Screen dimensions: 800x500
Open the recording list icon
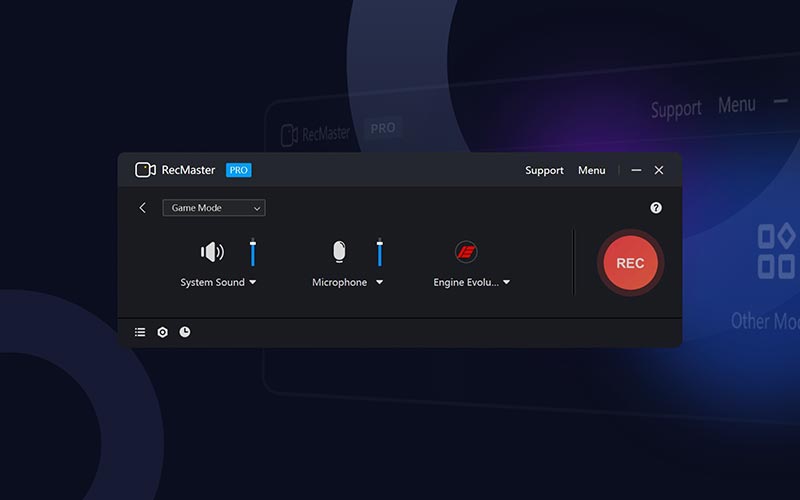pos(140,332)
